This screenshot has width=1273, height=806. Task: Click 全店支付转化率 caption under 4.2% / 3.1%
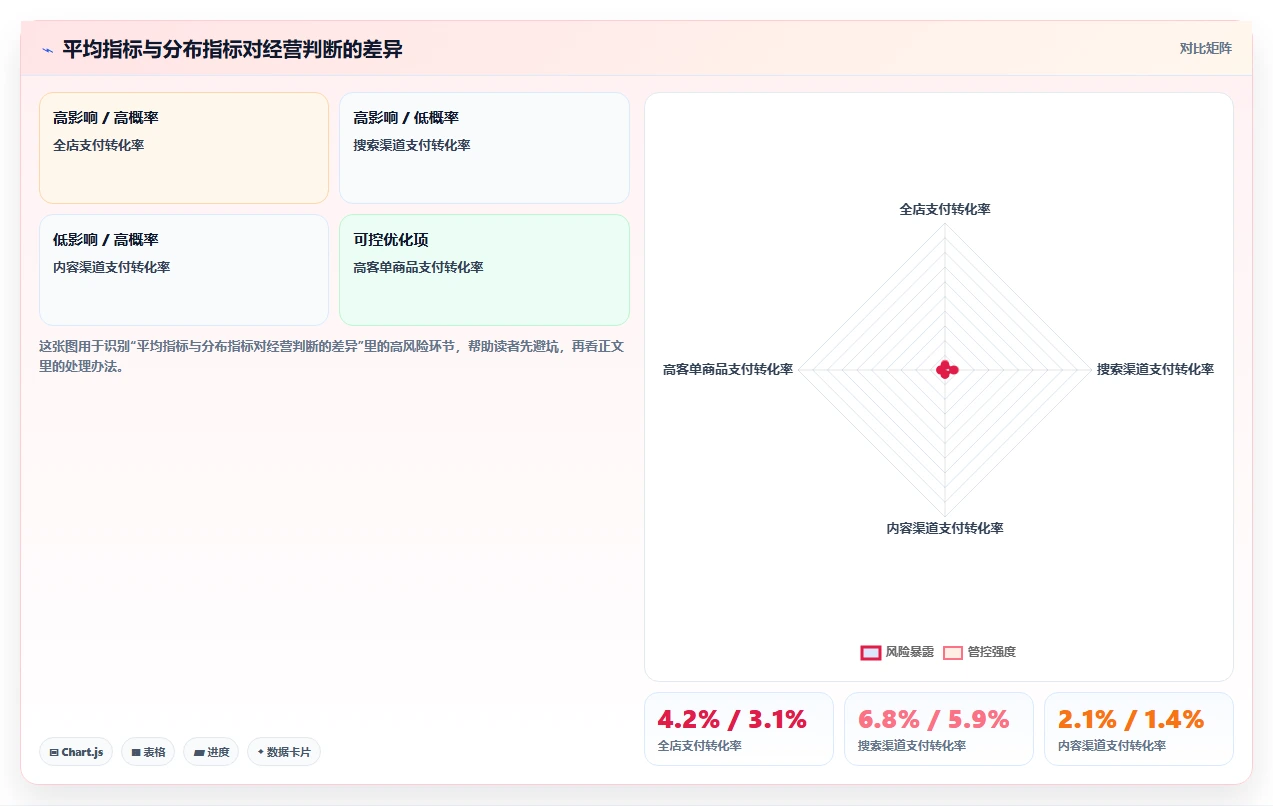699,746
